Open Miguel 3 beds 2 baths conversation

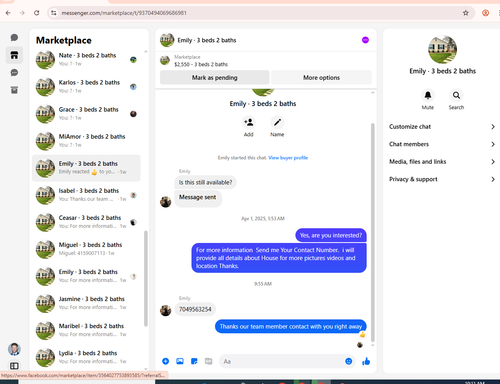(x=87, y=249)
